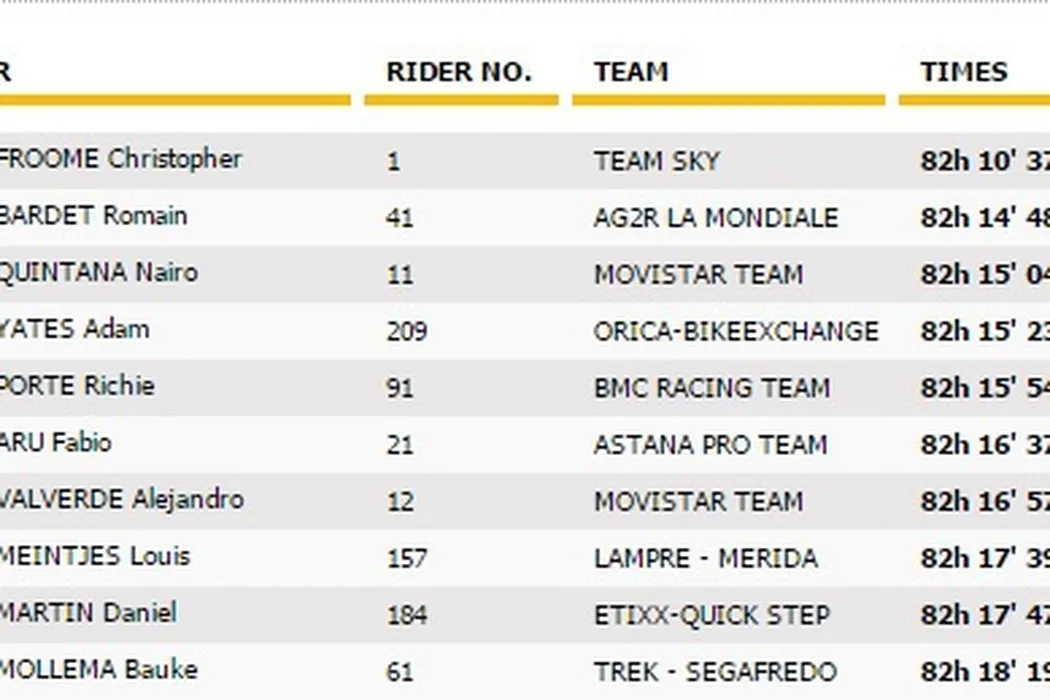Open rider FROOME Christopher
Viewport: 1050px width, 700px height.
120,160
